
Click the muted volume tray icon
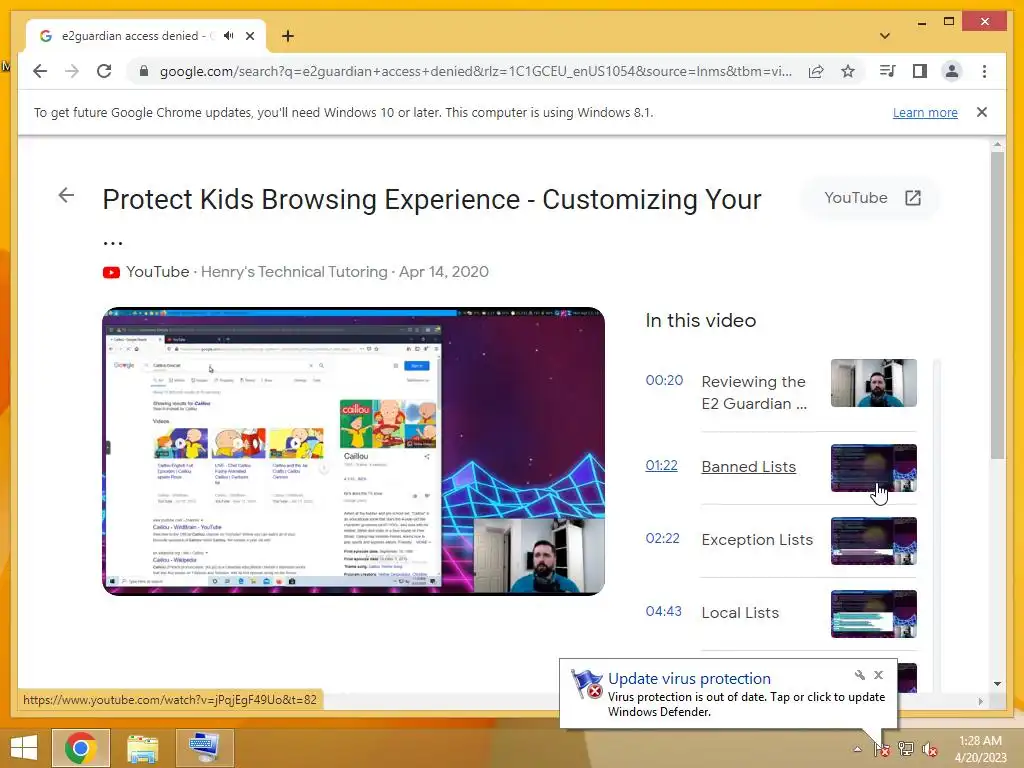929,749
